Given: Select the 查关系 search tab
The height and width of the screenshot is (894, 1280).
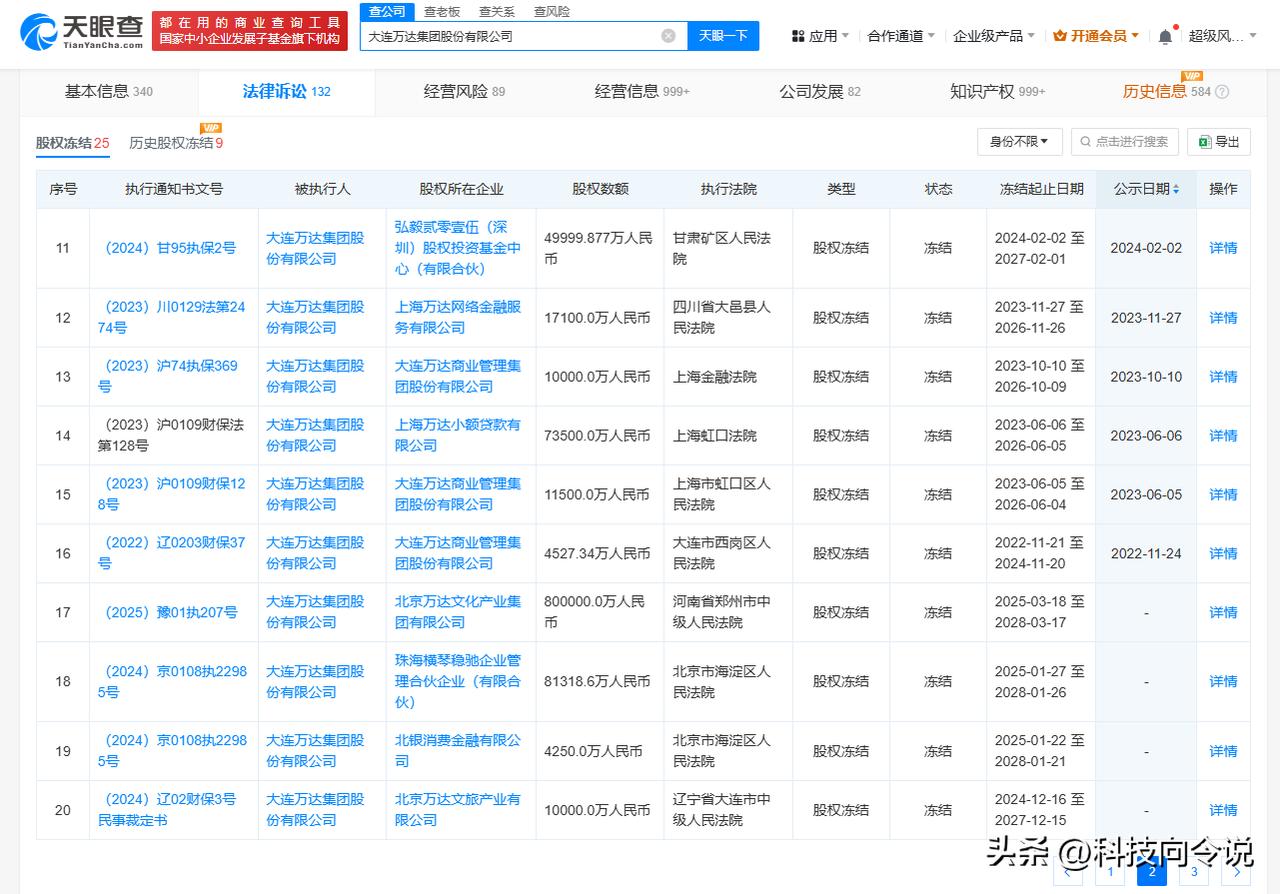Looking at the screenshot, I should [x=497, y=12].
